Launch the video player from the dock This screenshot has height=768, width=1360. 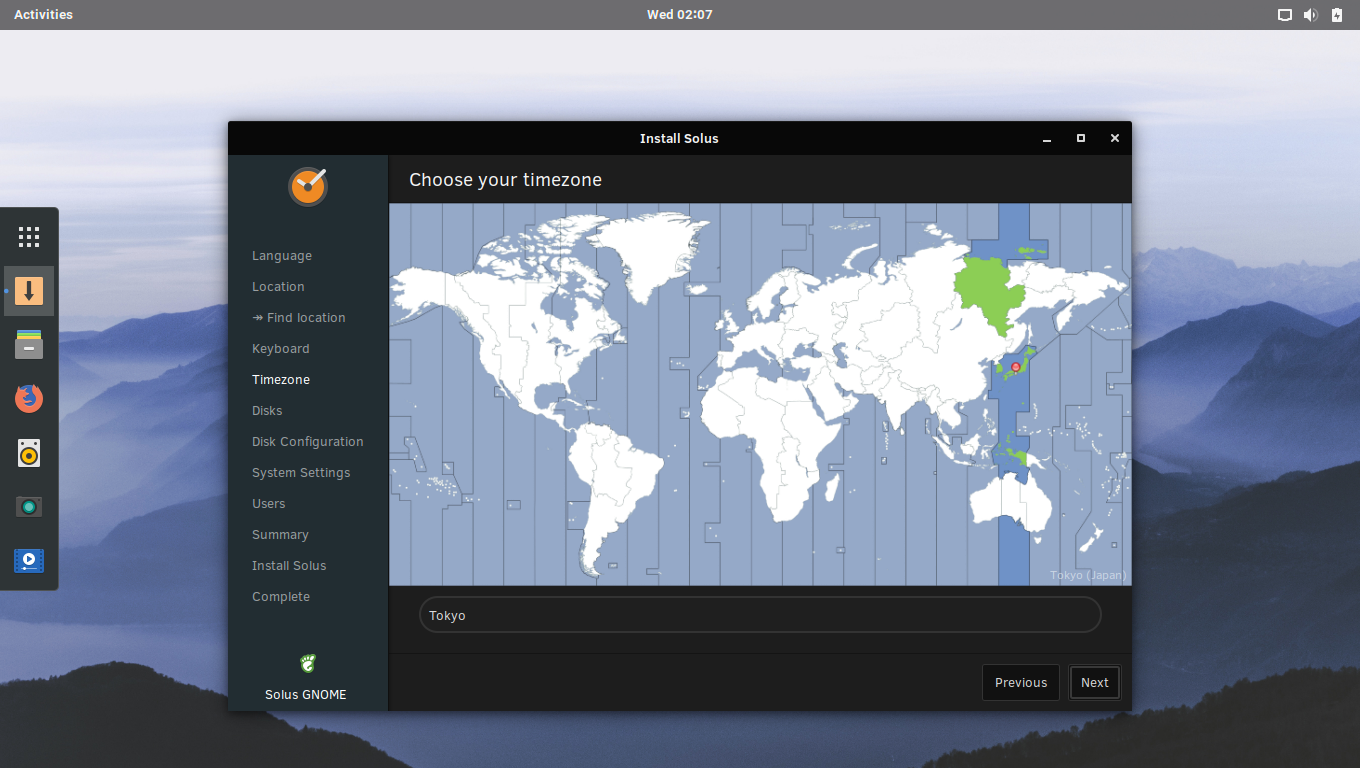point(29,560)
